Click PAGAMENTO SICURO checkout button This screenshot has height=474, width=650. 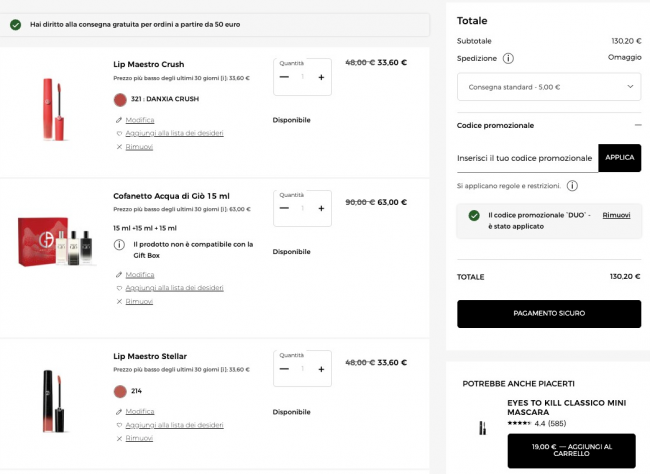coord(548,313)
